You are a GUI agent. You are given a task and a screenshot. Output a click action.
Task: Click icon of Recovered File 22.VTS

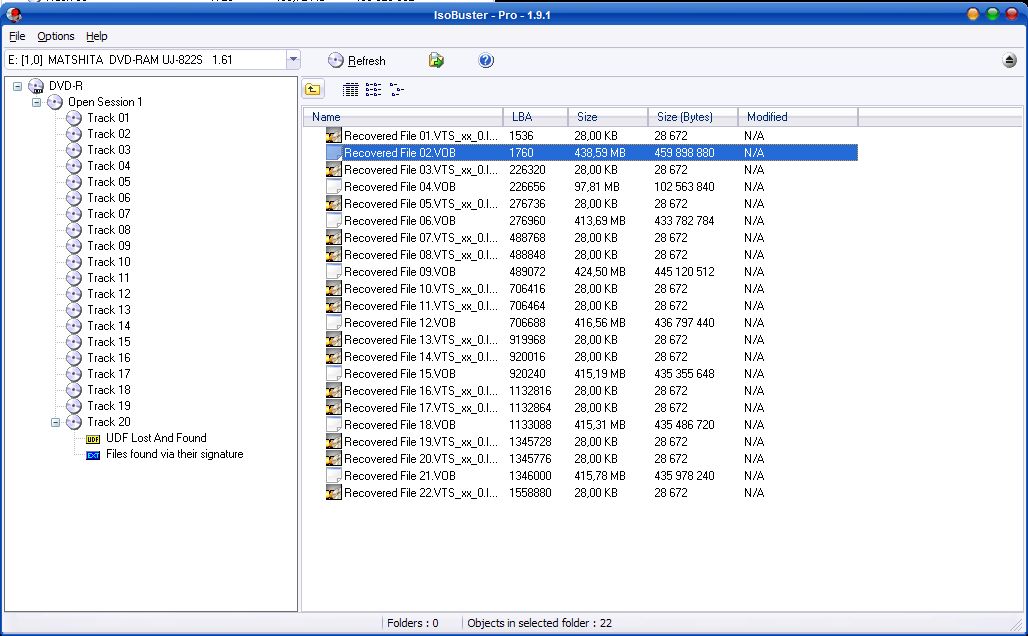click(x=334, y=493)
